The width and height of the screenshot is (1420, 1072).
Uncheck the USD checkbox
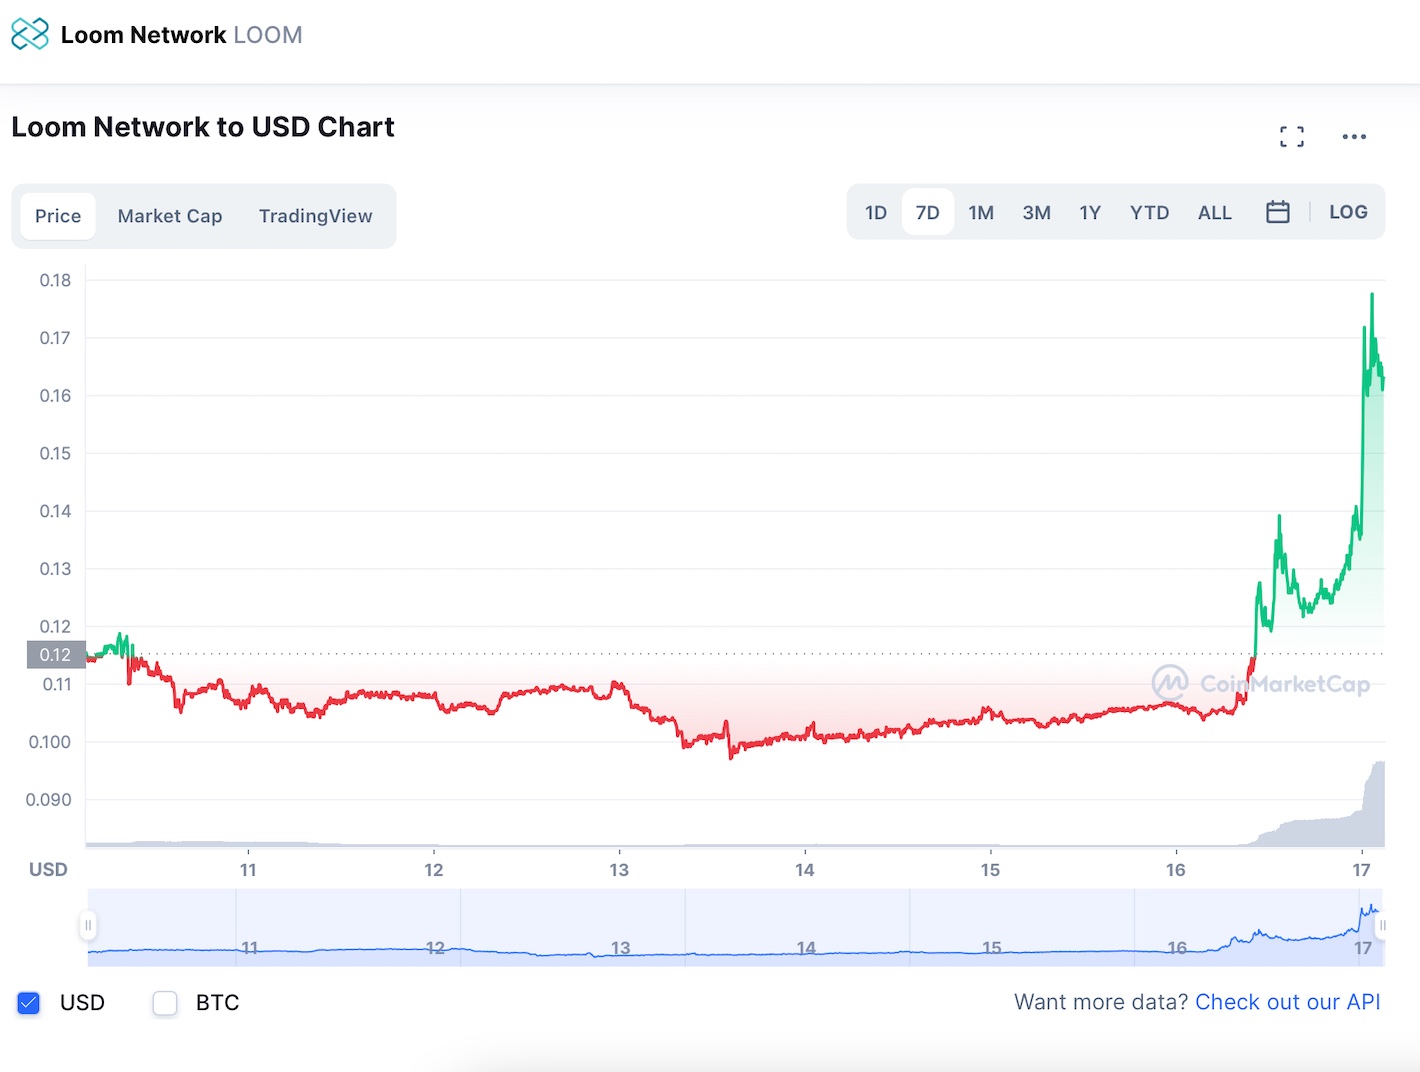tap(29, 1003)
